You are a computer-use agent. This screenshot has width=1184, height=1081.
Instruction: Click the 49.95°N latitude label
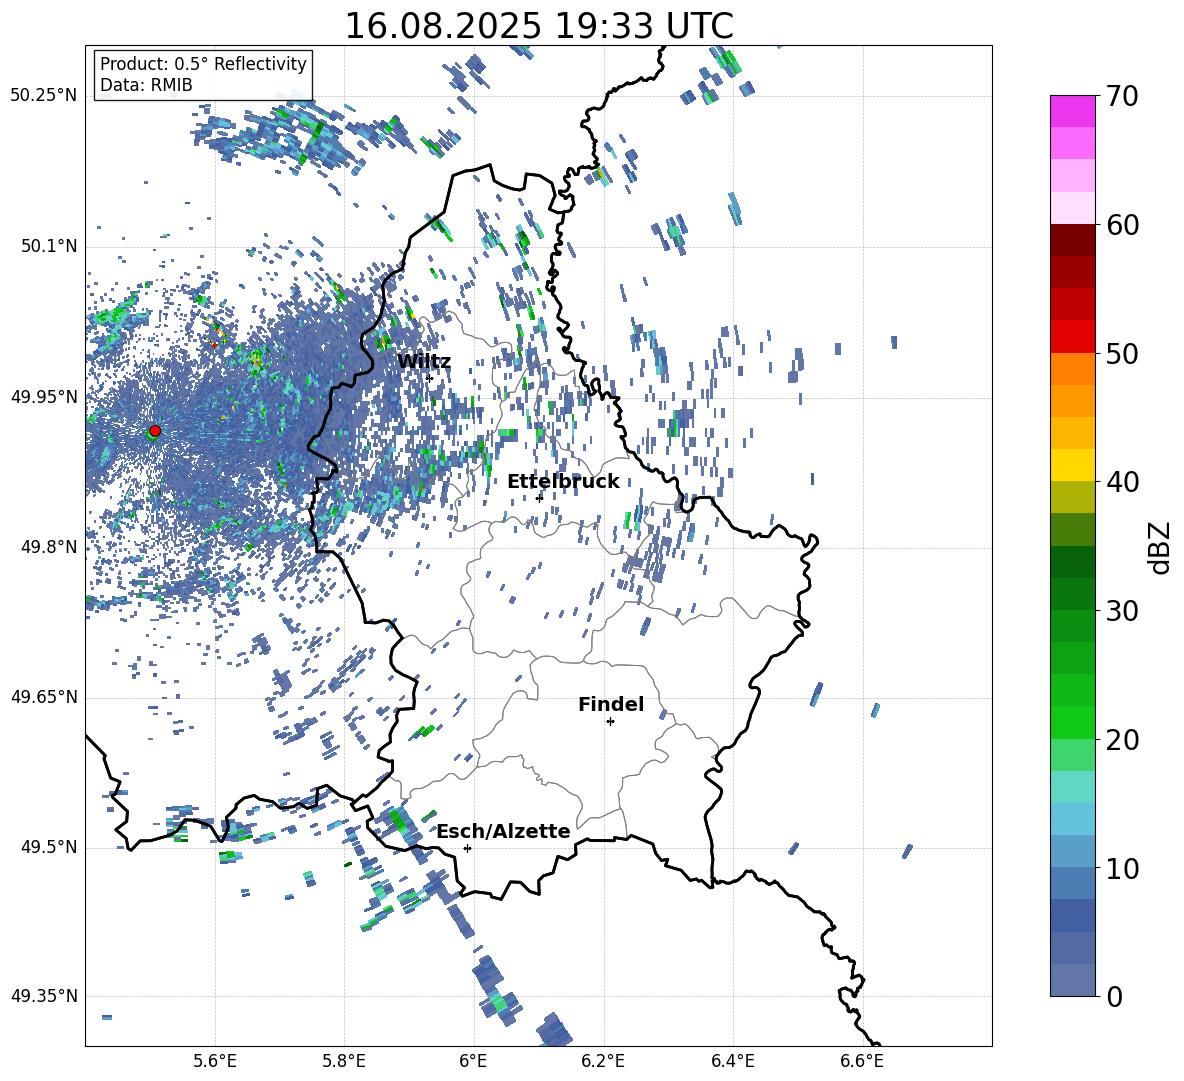tap(44, 397)
